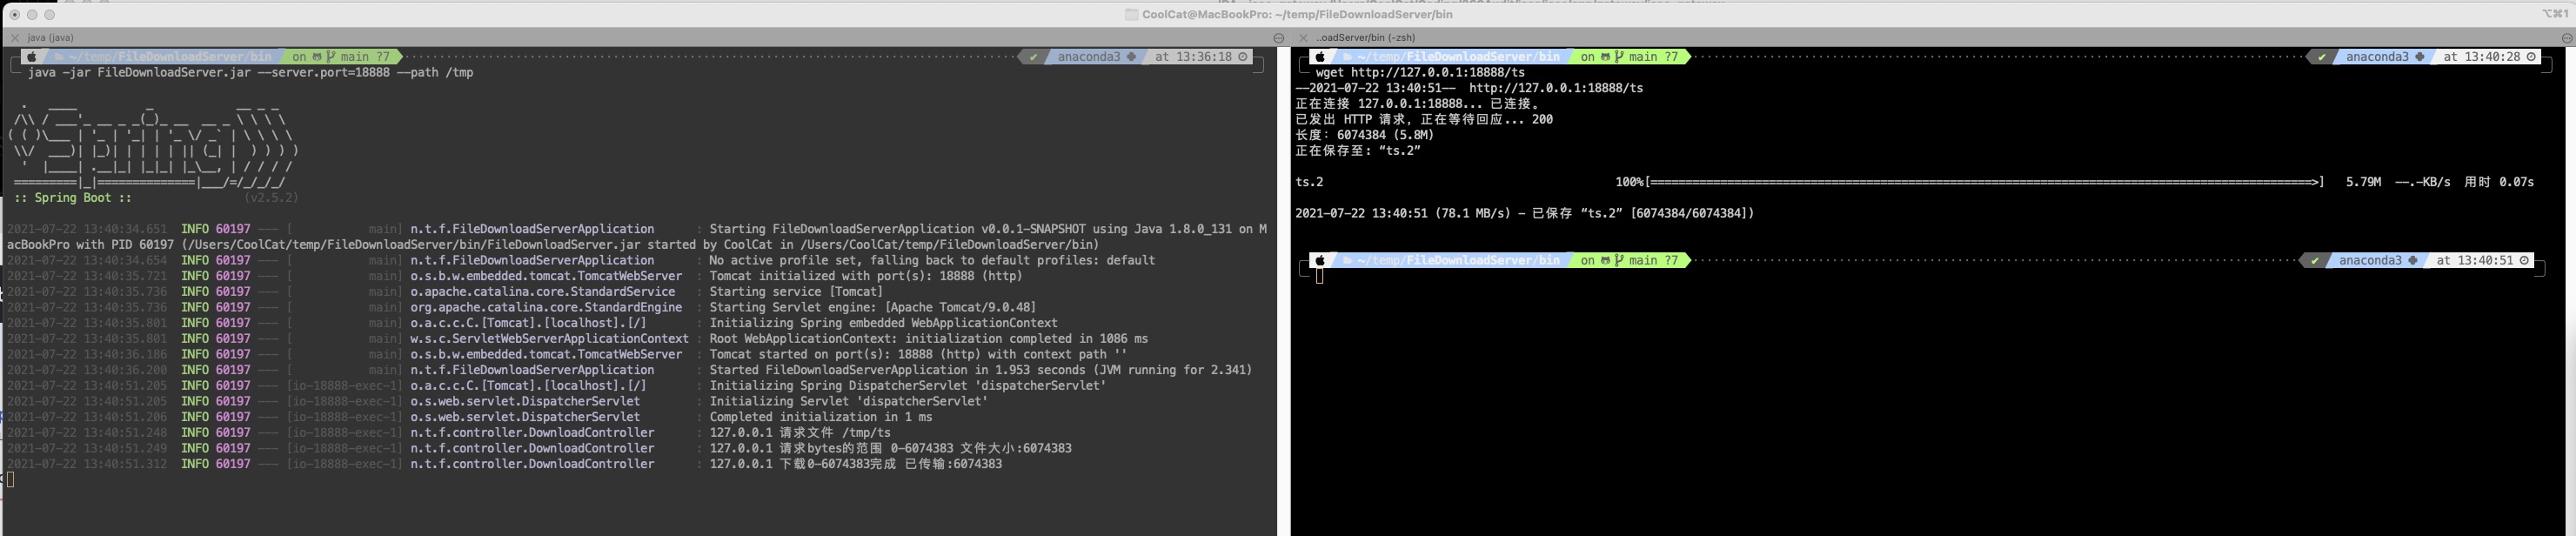Click the 'No active profile set' log line
The width and height of the screenshot is (2576, 536).
coord(932,261)
